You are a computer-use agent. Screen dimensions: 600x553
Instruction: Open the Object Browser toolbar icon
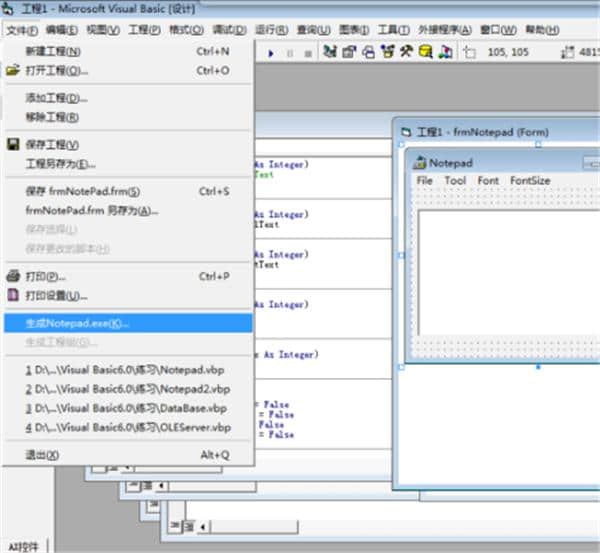387,52
